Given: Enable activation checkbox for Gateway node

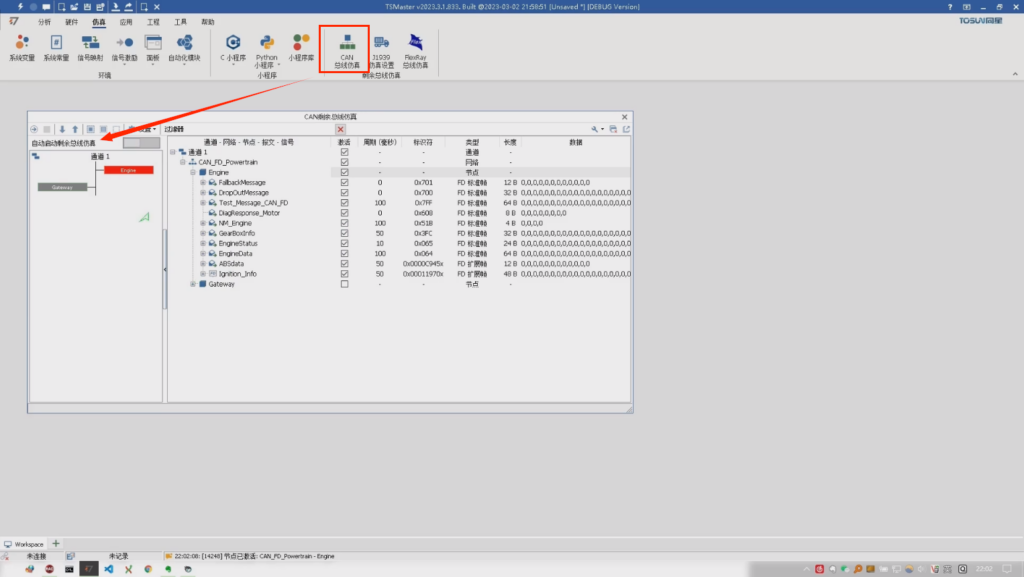Looking at the screenshot, I should pyautogui.click(x=345, y=284).
